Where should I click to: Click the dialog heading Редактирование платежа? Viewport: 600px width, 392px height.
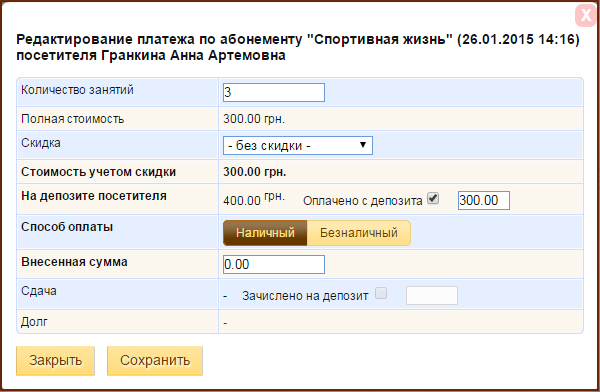[298, 47]
